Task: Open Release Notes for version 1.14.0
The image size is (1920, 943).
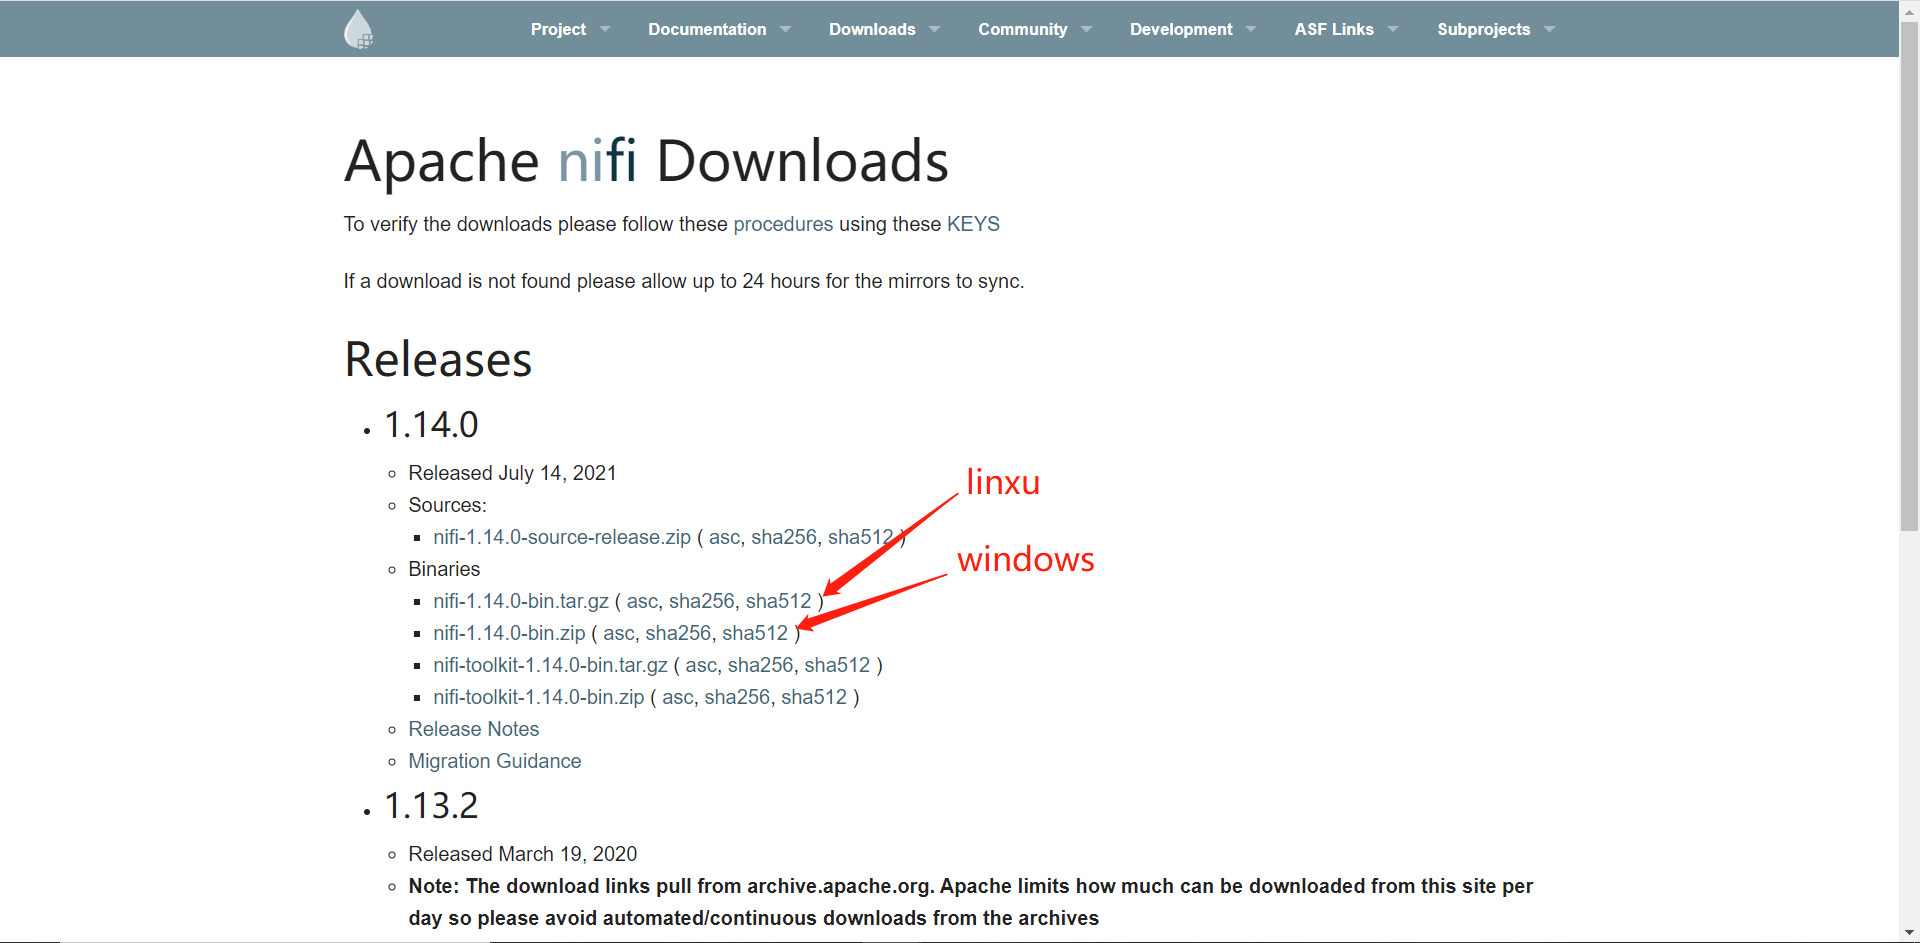Action: point(473,729)
